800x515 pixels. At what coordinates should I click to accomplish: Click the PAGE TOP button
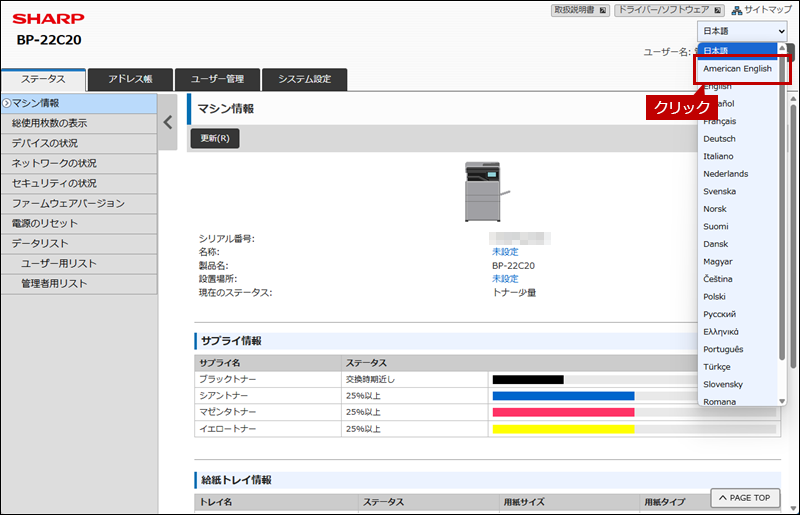click(745, 498)
